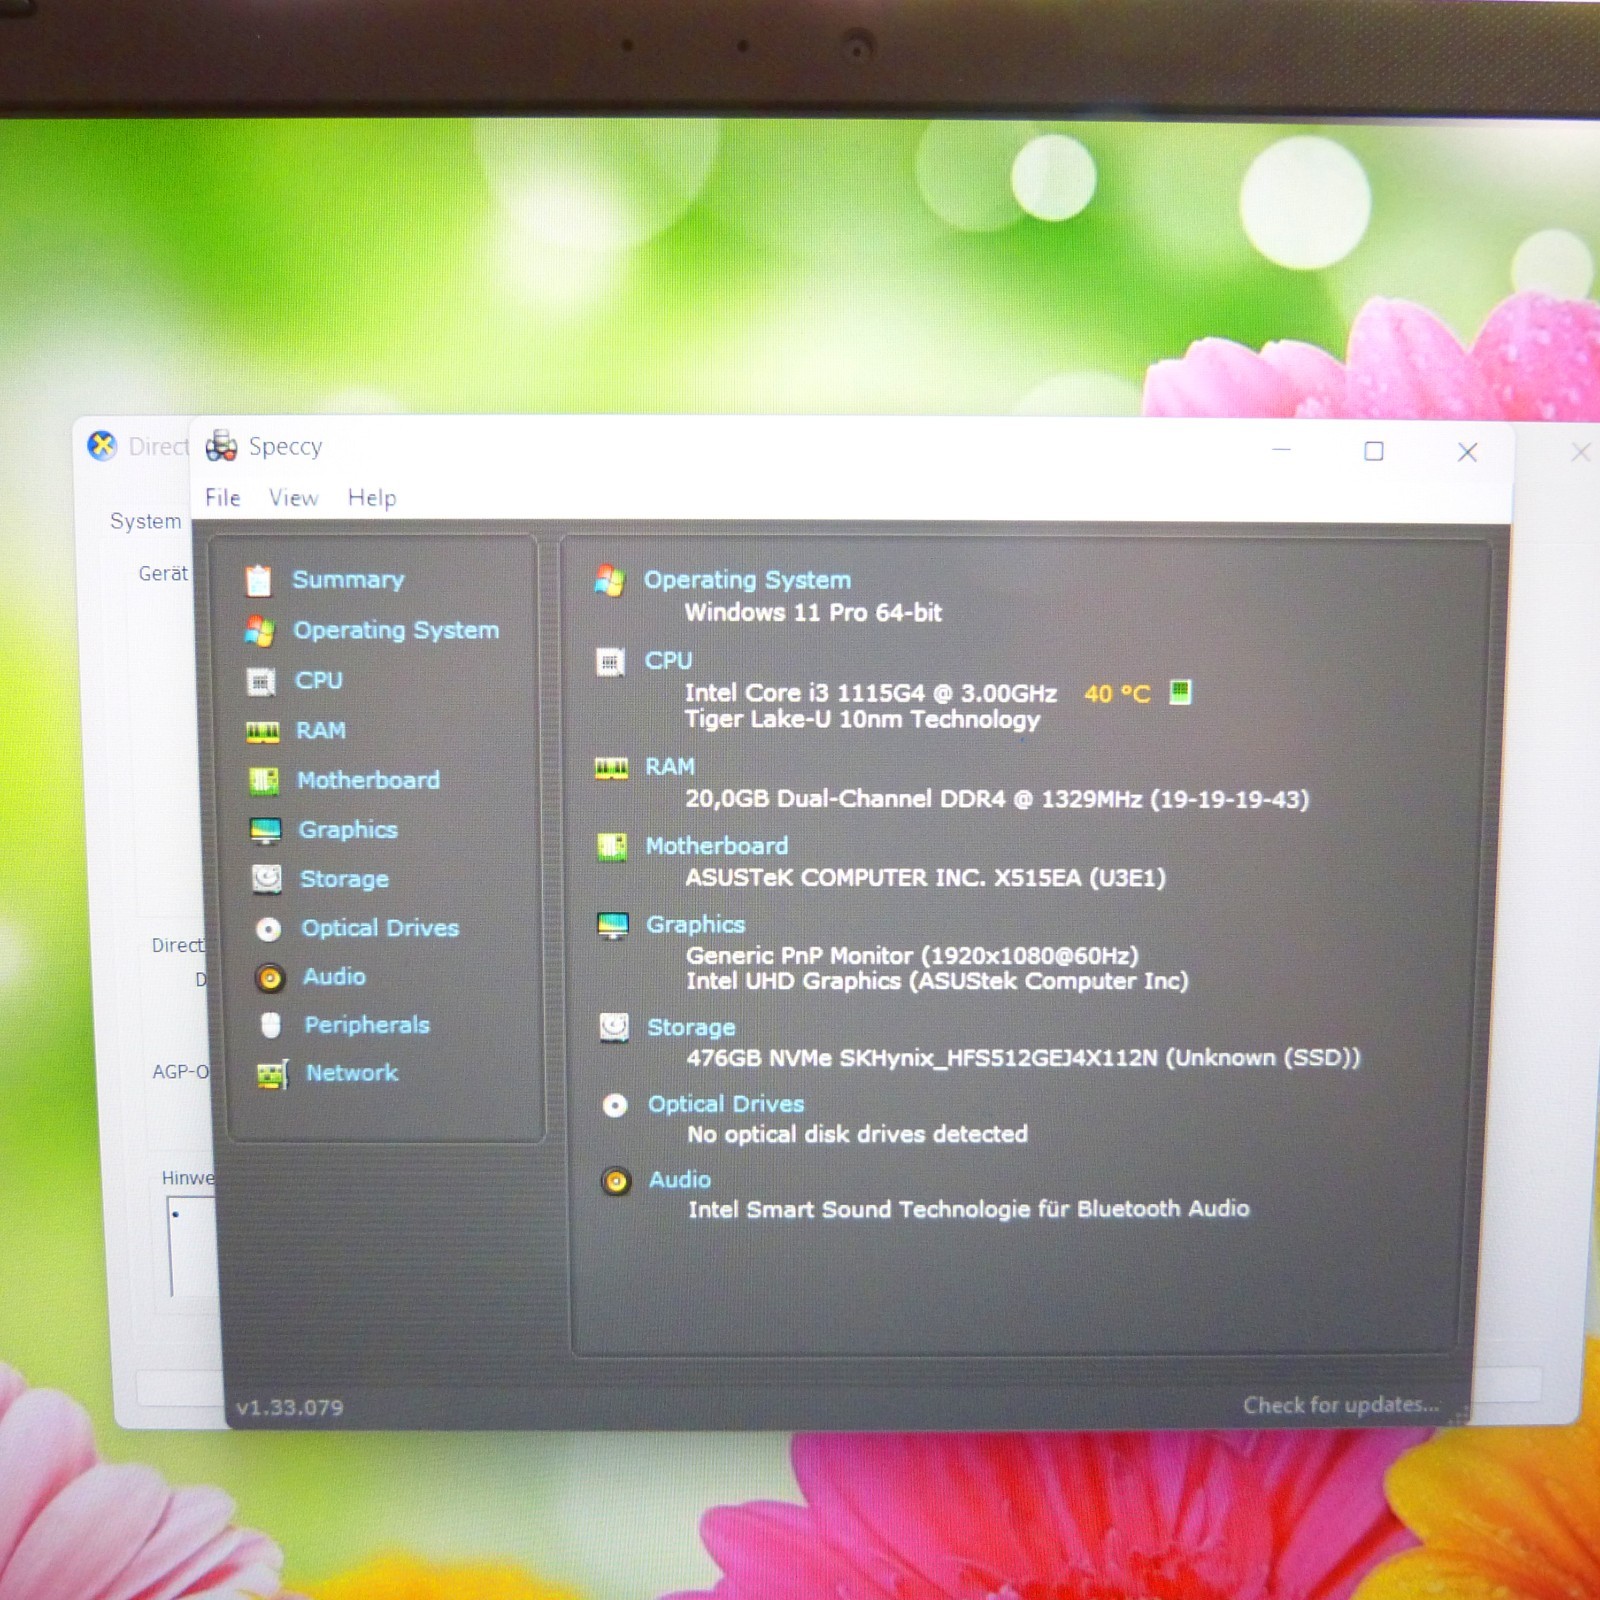Click the CPU chip icon in sidebar
Viewport: 1600px width, 1600px height.
(x=261, y=681)
